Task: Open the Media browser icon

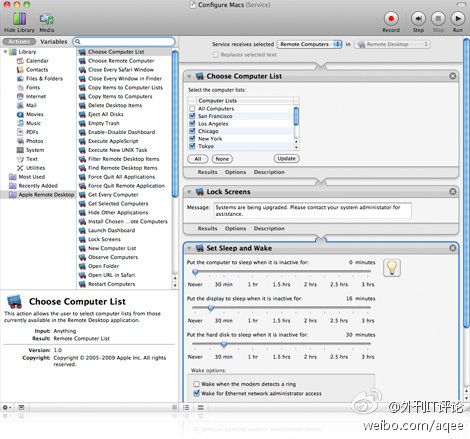Action: pyautogui.click(x=47, y=19)
